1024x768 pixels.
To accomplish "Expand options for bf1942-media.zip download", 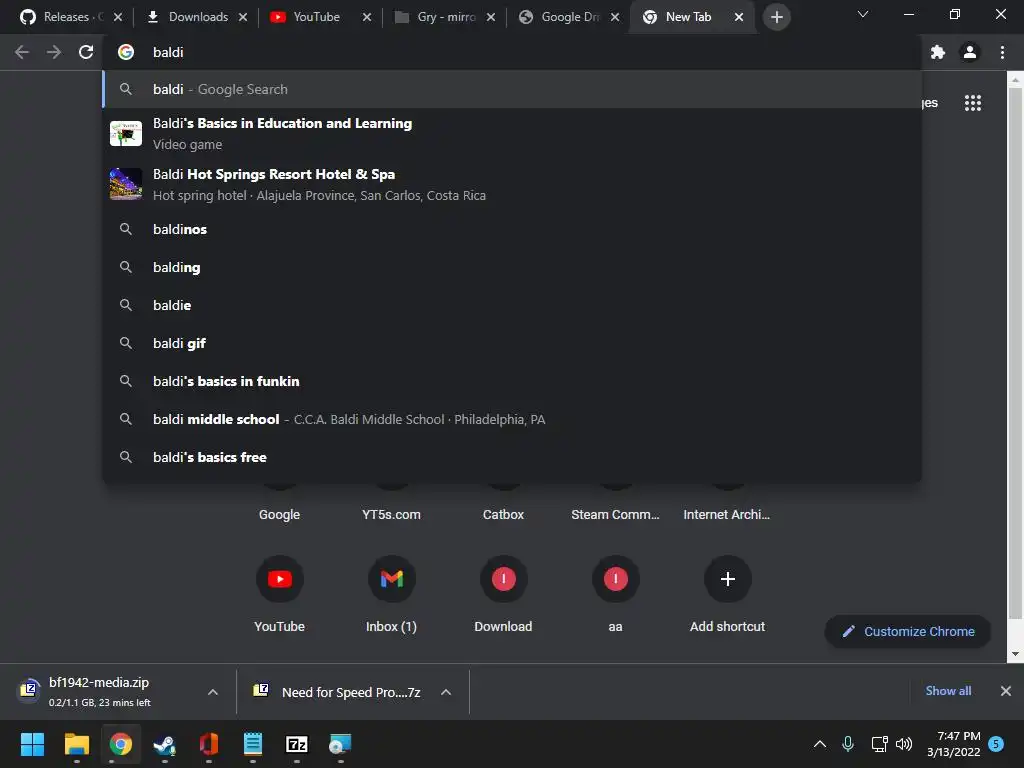I will [213, 692].
